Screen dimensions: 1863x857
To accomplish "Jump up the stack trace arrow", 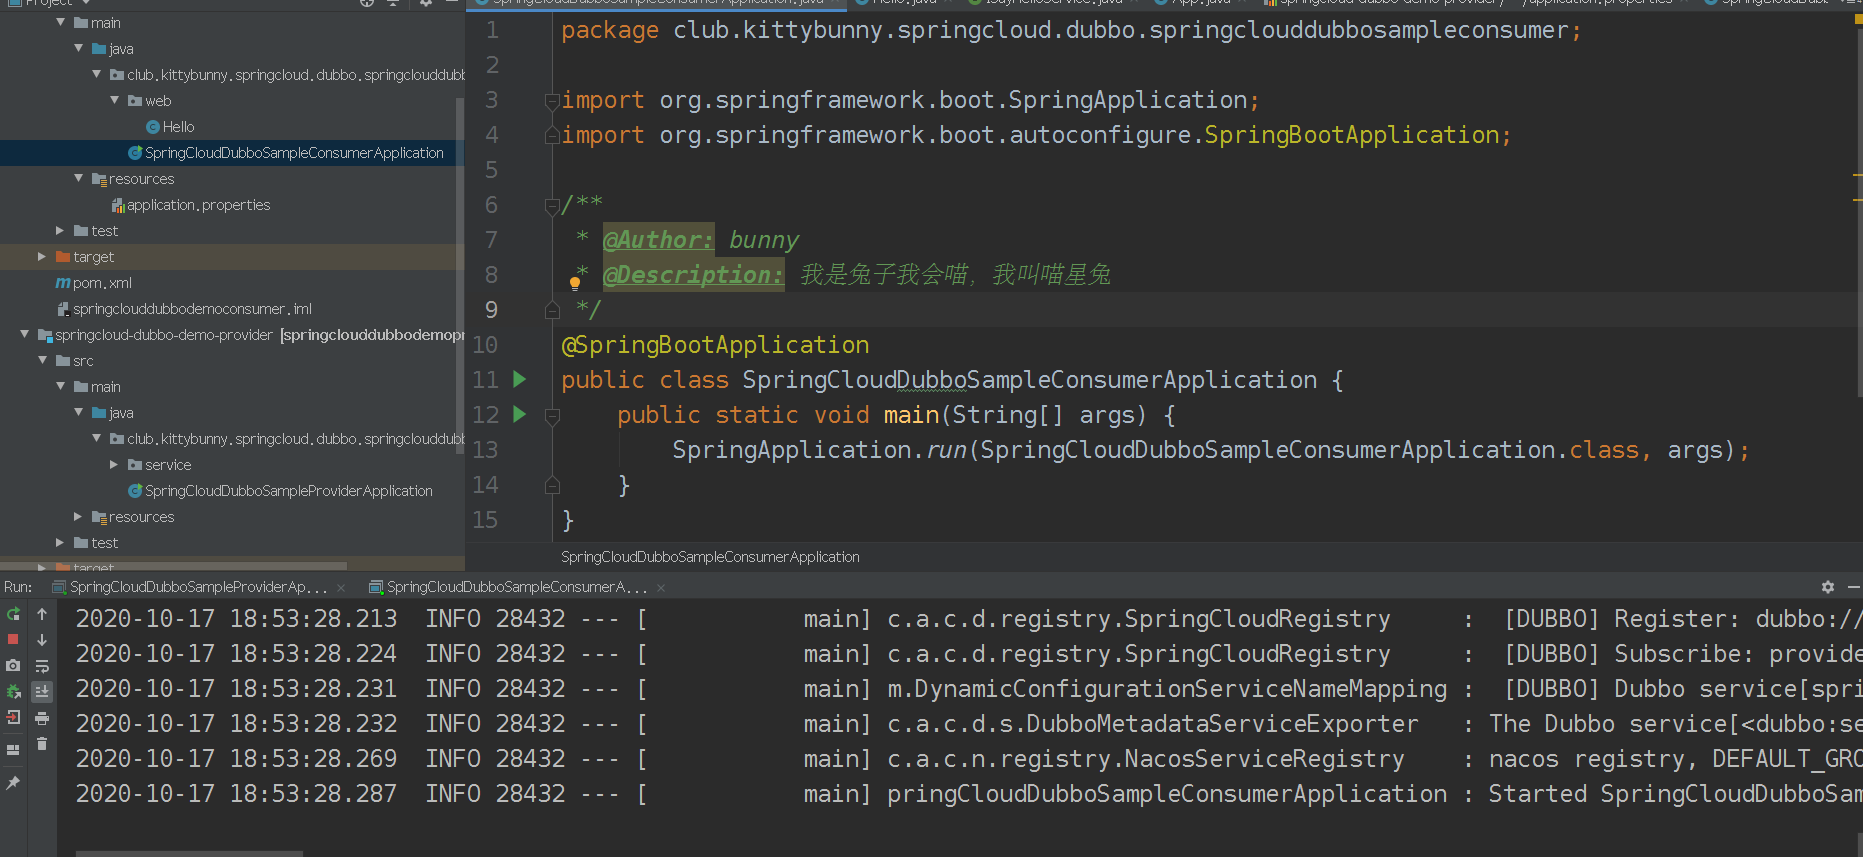I will coord(42,614).
